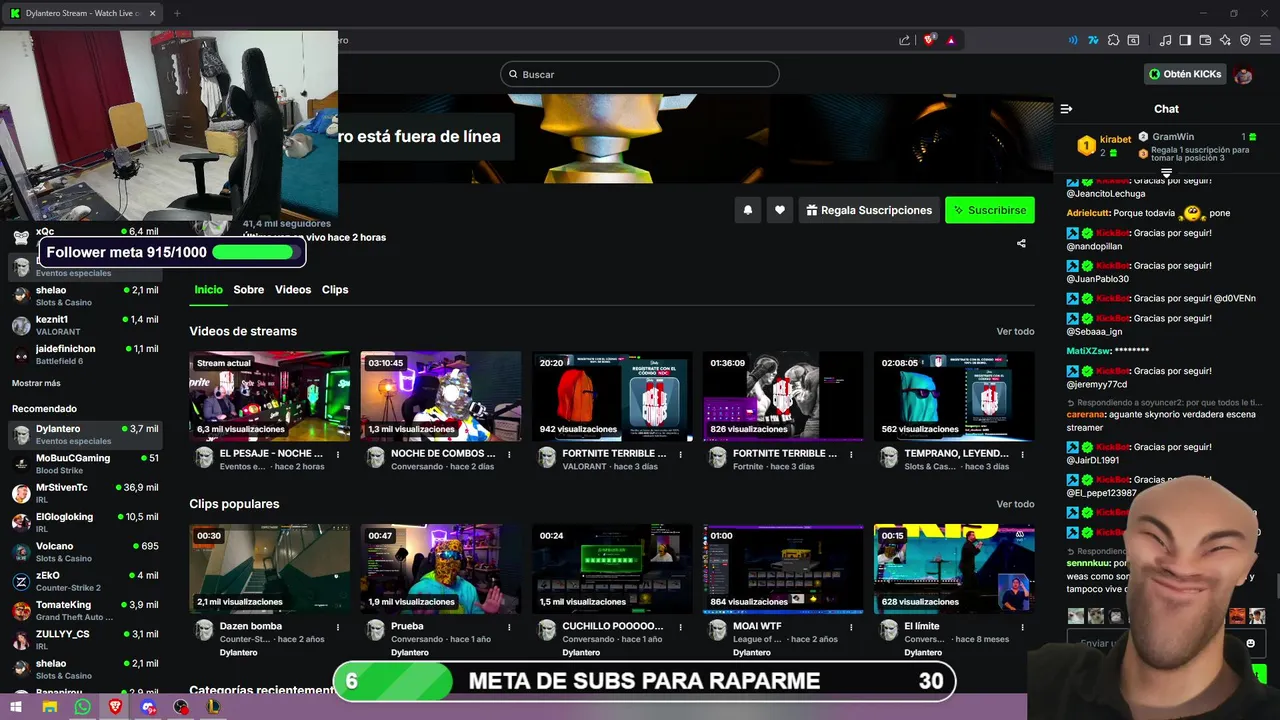This screenshot has width=1280, height=720.
Task: Open options menu for NOCHE DE COMBOS video
Action: pyautogui.click(x=509, y=454)
